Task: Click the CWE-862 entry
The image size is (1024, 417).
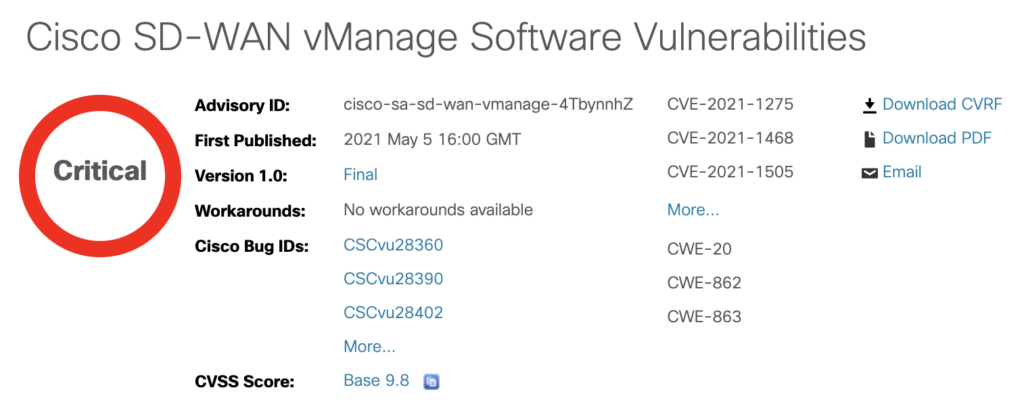Action: [x=704, y=283]
